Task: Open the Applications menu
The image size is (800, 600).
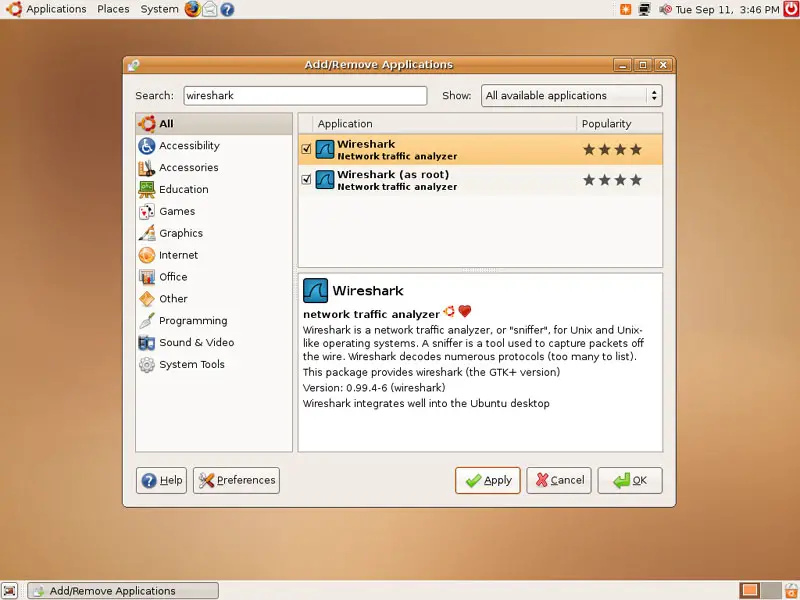Action: click(56, 9)
